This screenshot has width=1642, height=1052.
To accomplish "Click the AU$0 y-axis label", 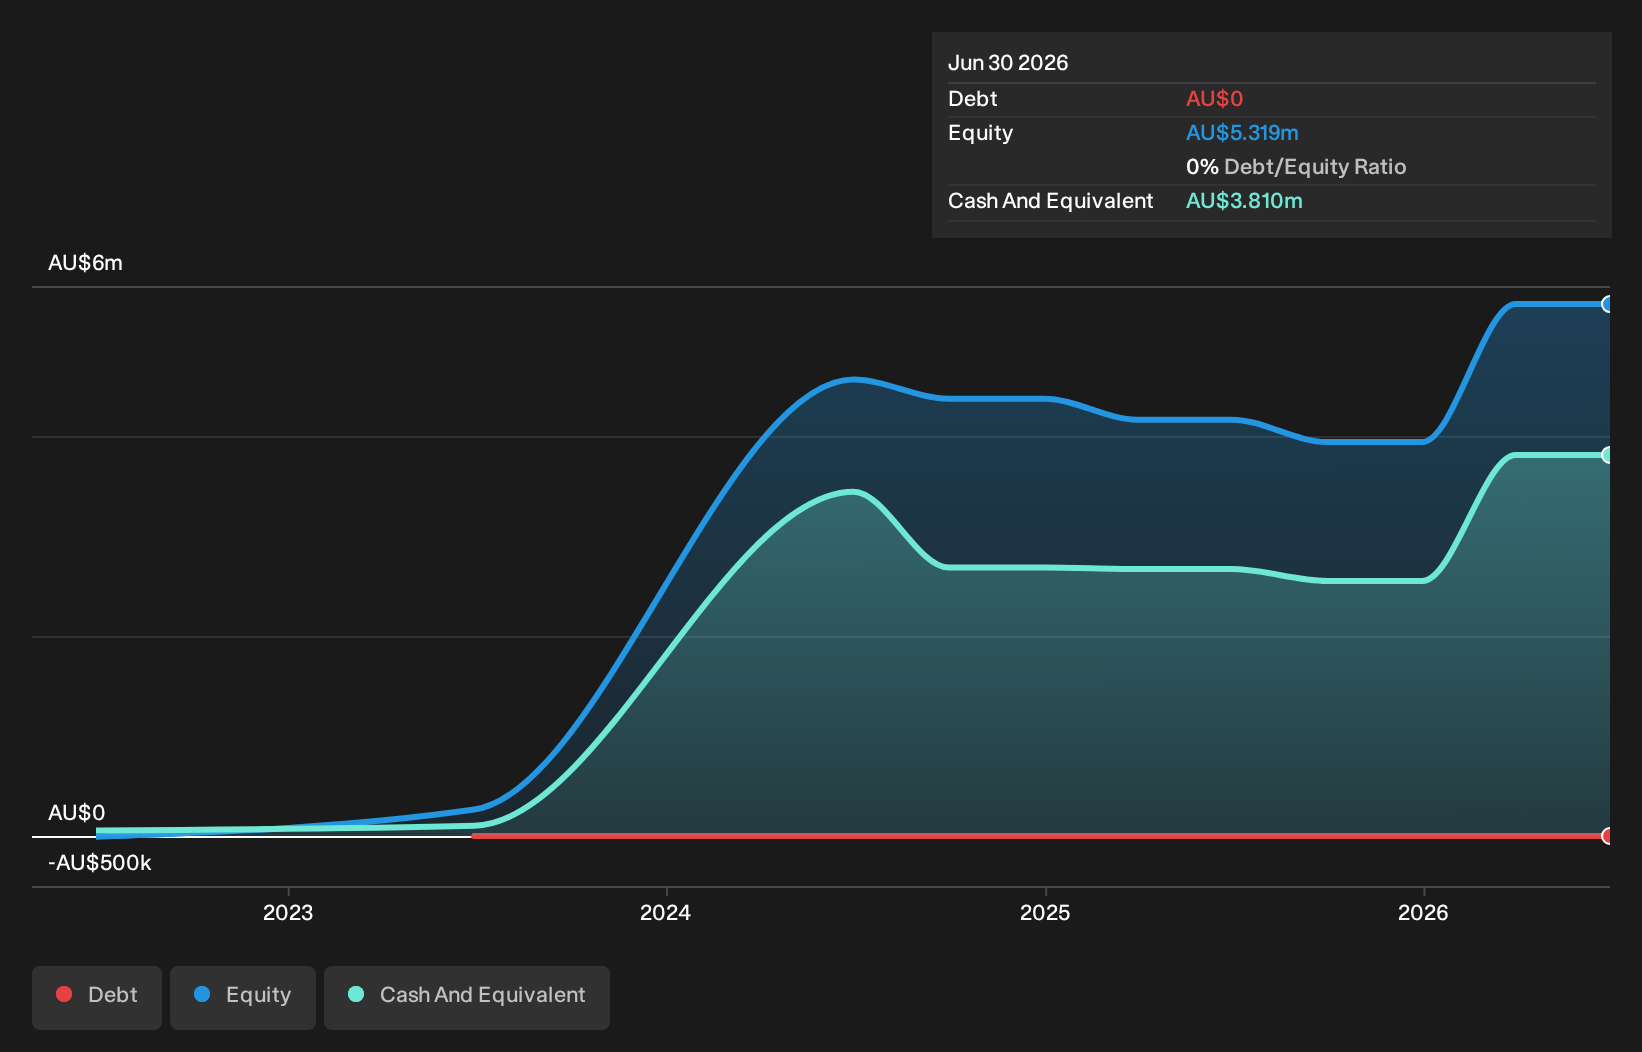I will (77, 812).
